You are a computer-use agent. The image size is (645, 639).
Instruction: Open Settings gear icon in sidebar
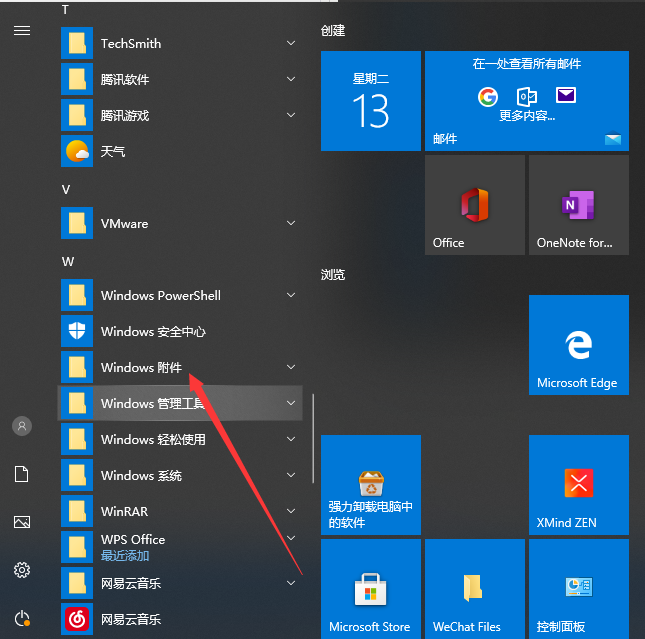tap(21, 570)
